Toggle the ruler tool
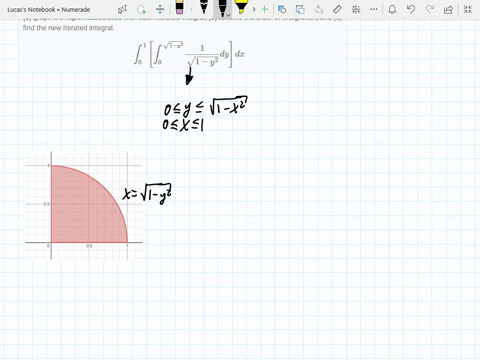The width and height of the screenshot is (480, 360). [x=337, y=9]
